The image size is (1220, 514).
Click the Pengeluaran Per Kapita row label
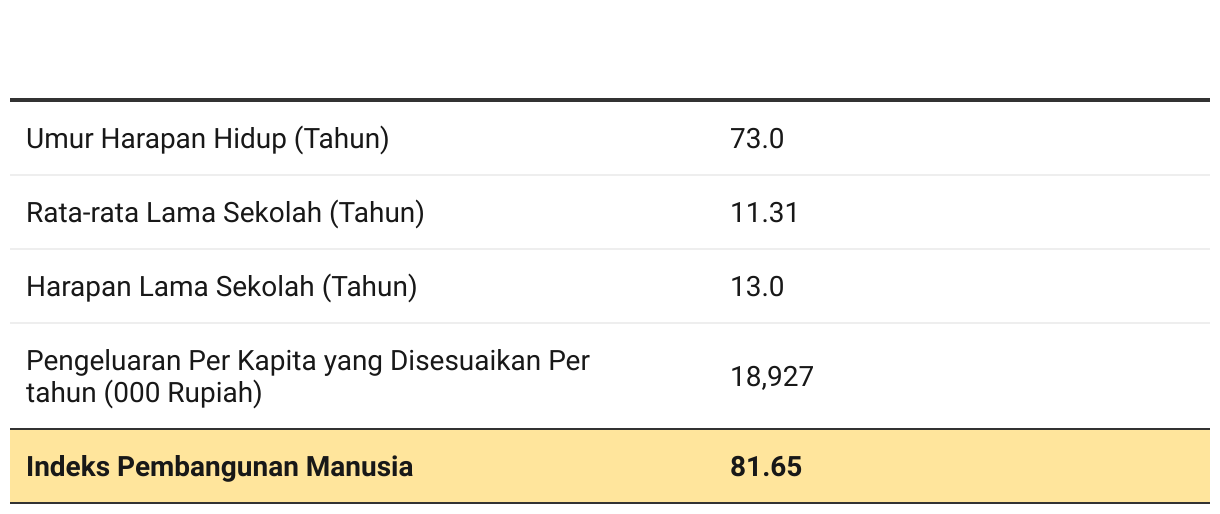coord(308,377)
